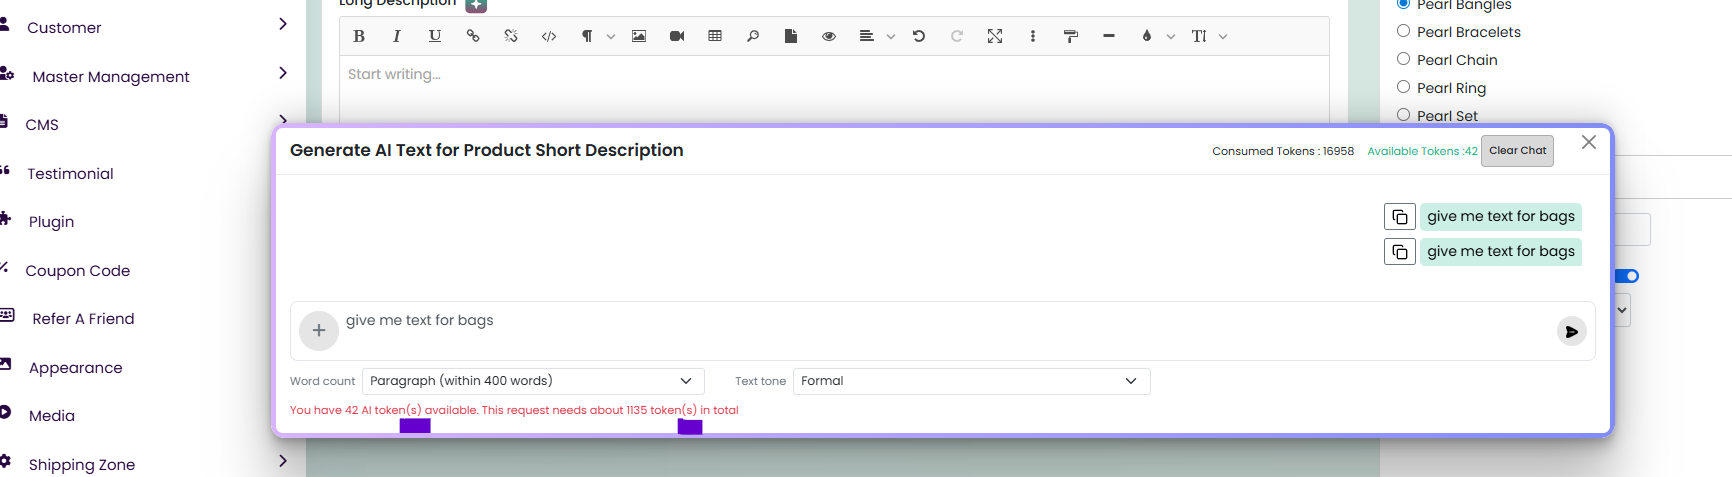Image resolution: width=1732 pixels, height=477 pixels.
Task: Expand font size dropdown arrow
Action: click(1223, 37)
